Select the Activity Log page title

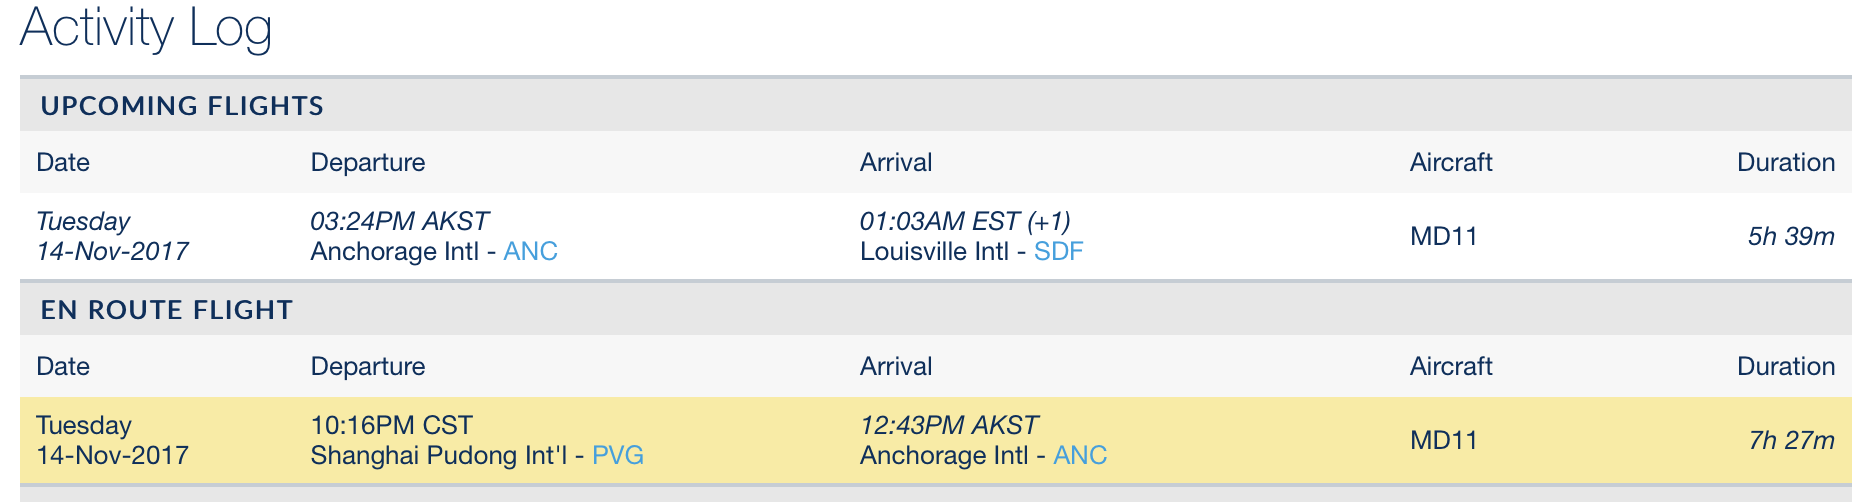(x=146, y=28)
